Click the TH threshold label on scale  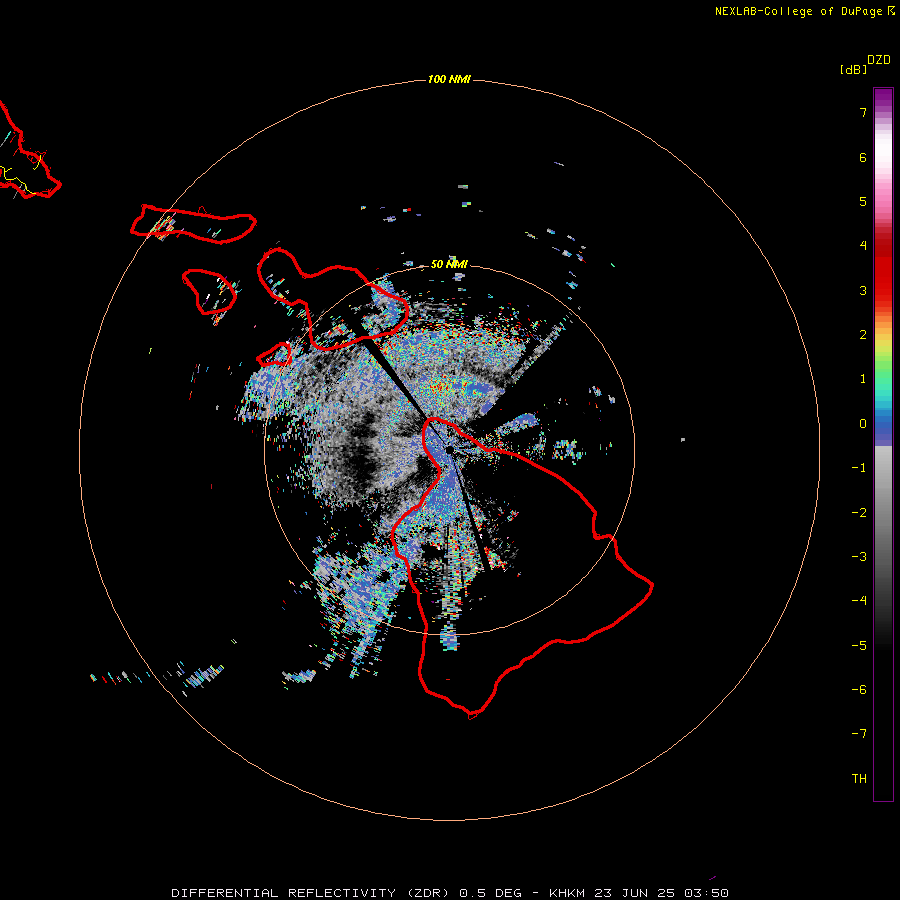click(859, 779)
